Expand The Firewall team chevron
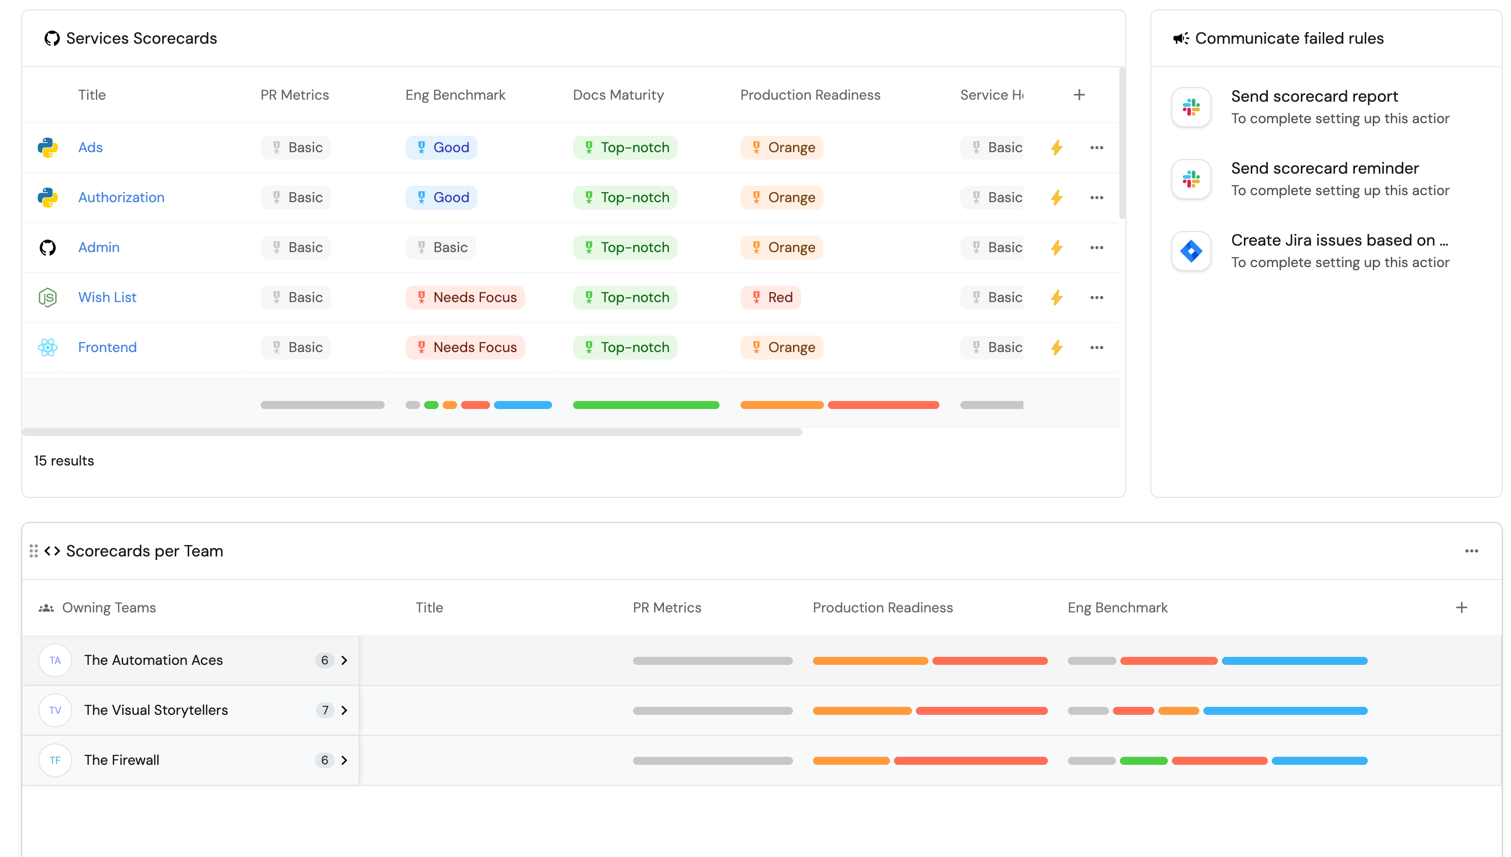The height and width of the screenshot is (857, 1511). tap(344, 761)
